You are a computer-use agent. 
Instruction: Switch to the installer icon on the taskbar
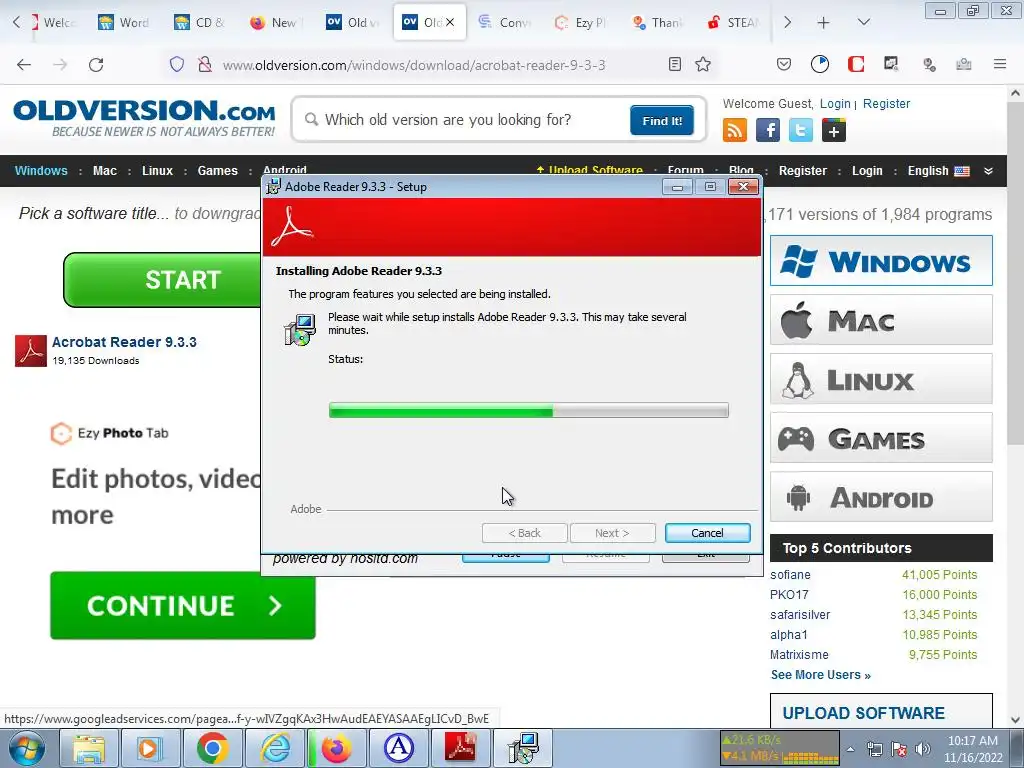tap(523, 748)
